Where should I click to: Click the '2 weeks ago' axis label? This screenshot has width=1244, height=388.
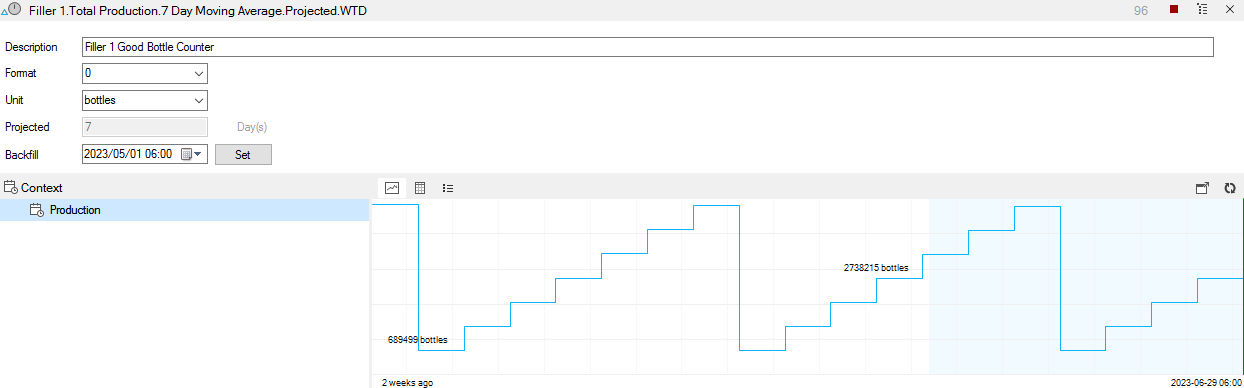point(407,382)
